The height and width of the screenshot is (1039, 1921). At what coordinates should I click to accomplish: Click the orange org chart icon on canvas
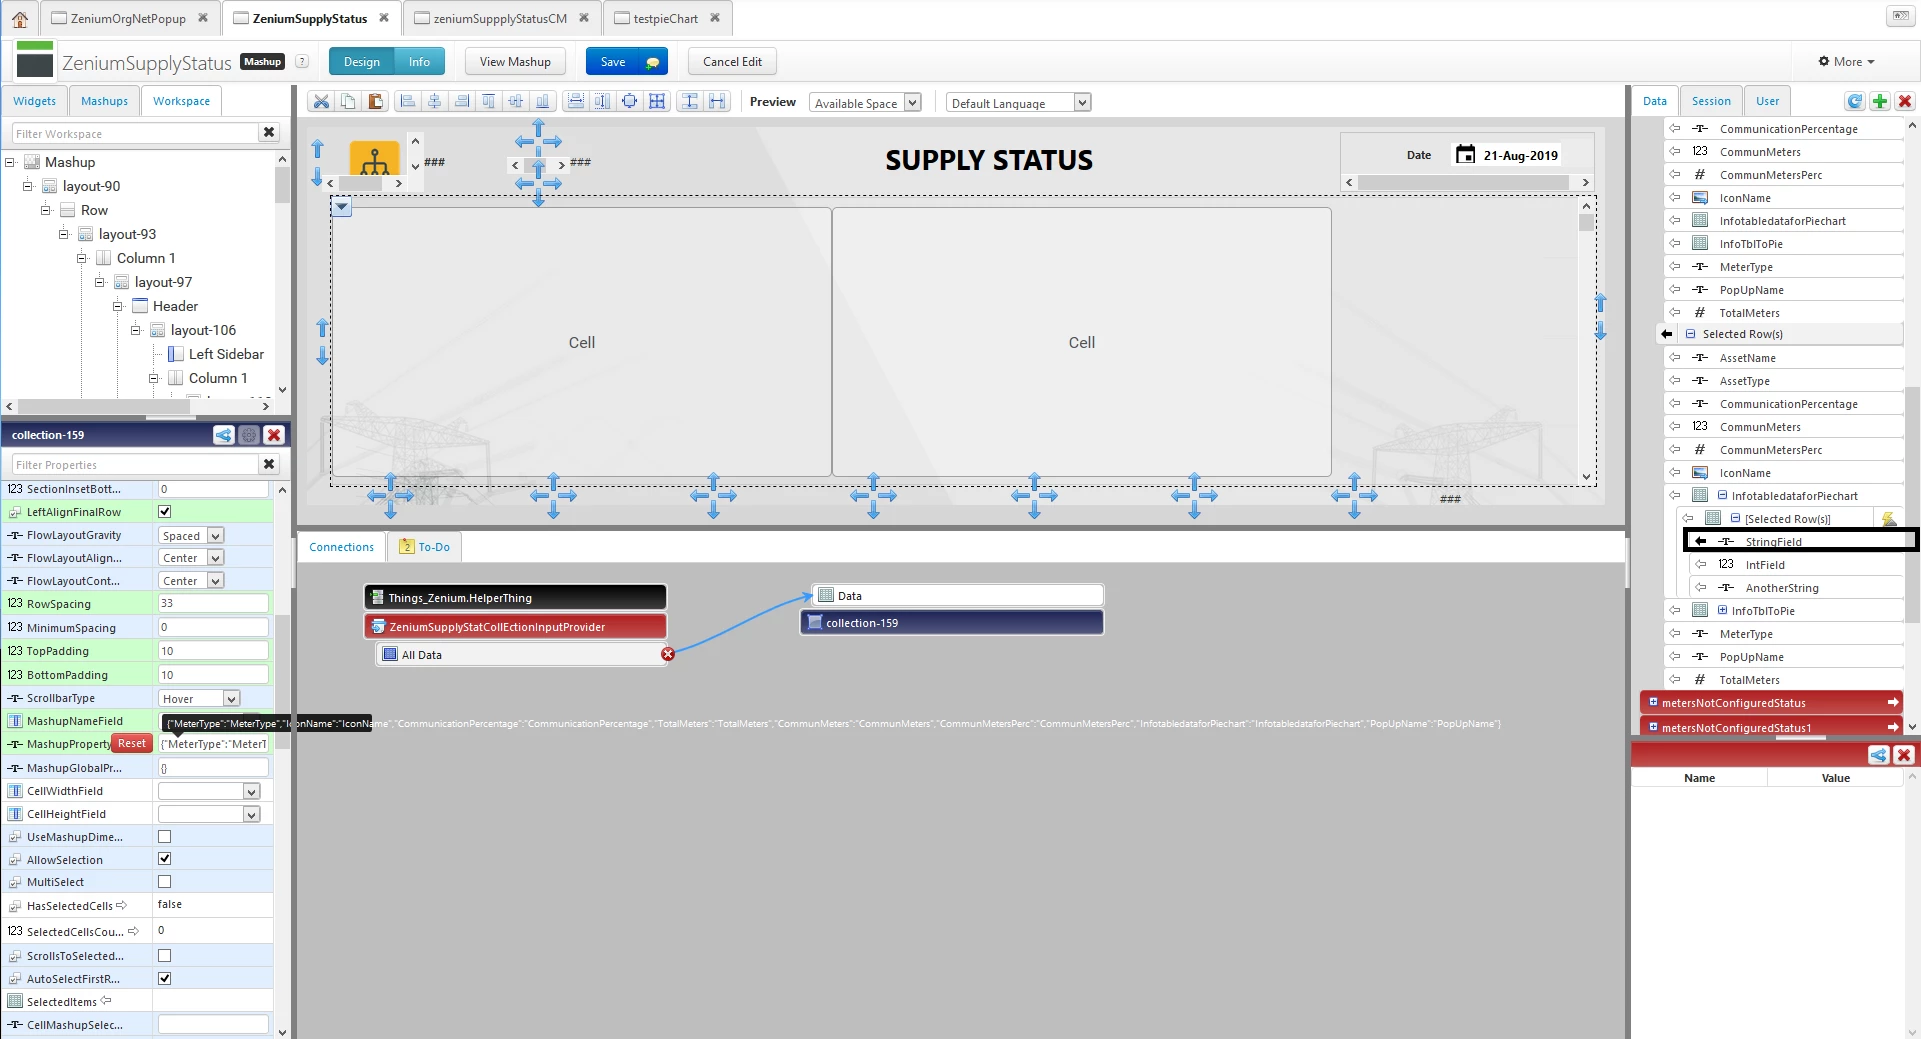(374, 158)
